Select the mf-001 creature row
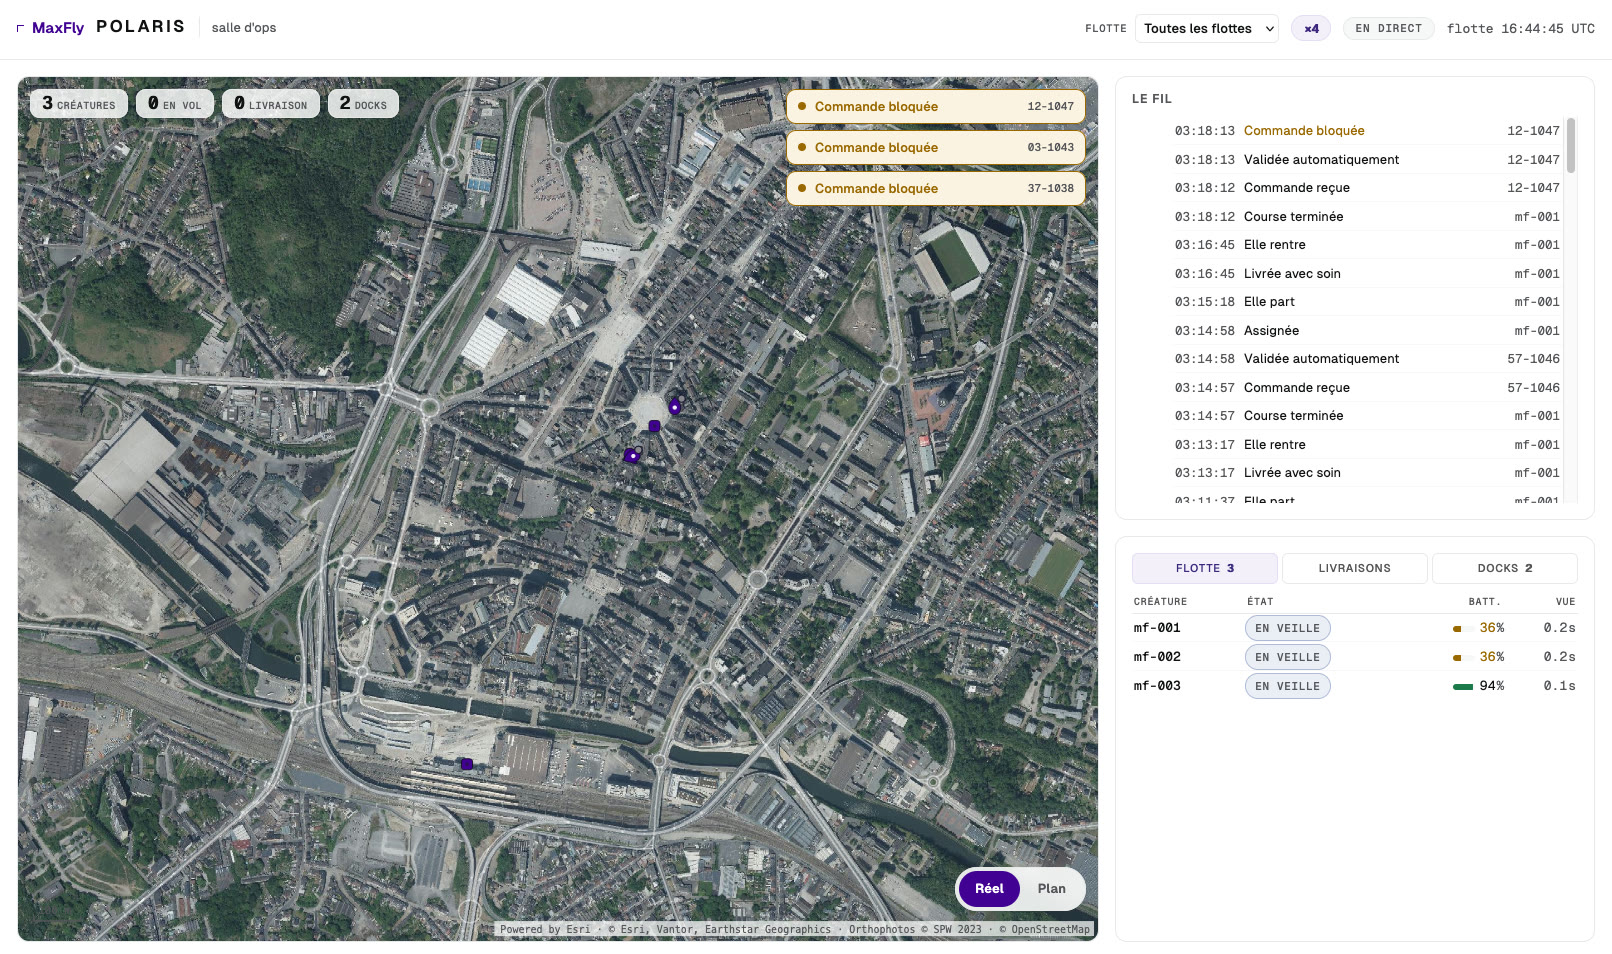The height and width of the screenshot is (954, 1612). click(x=1354, y=629)
